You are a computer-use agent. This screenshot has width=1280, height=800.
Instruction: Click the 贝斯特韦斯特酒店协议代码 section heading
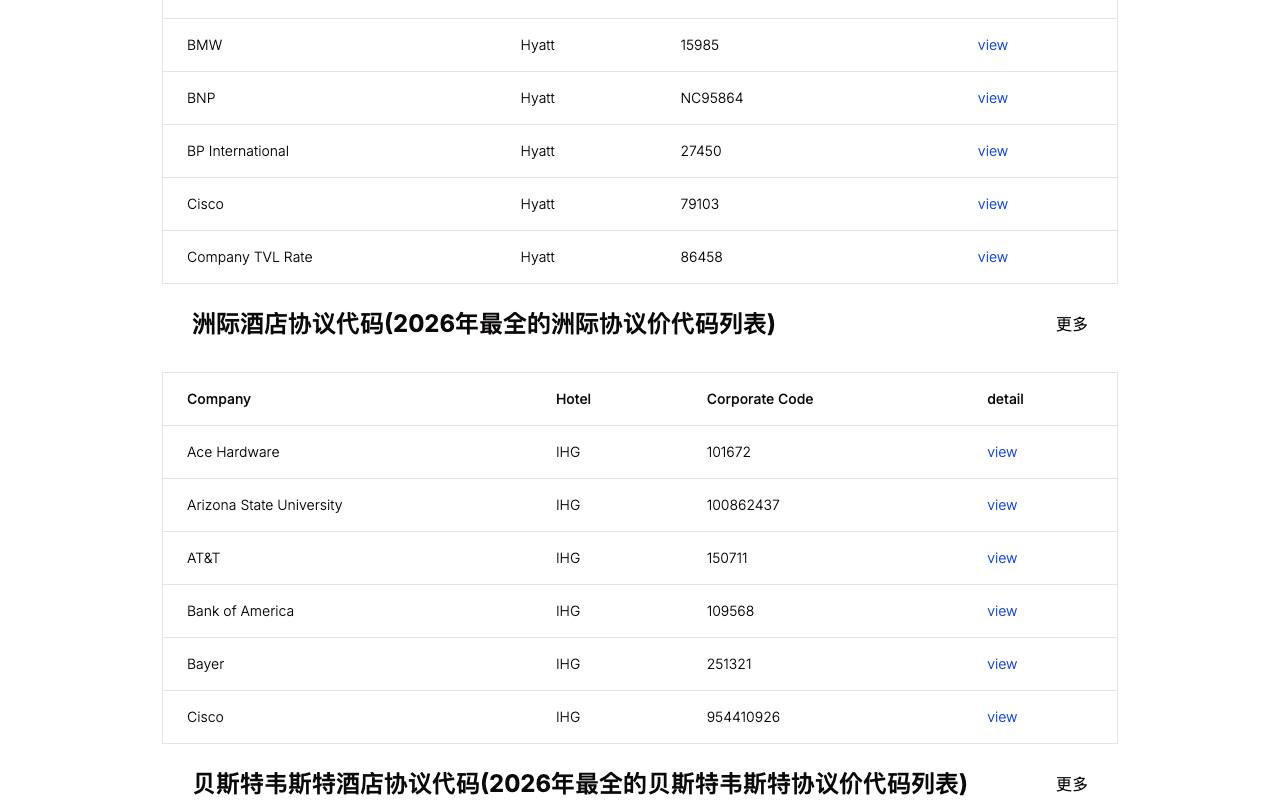coord(580,784)
